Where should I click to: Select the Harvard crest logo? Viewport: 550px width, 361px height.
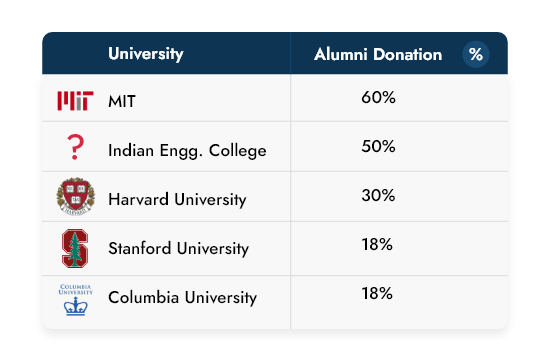[75, 196]
